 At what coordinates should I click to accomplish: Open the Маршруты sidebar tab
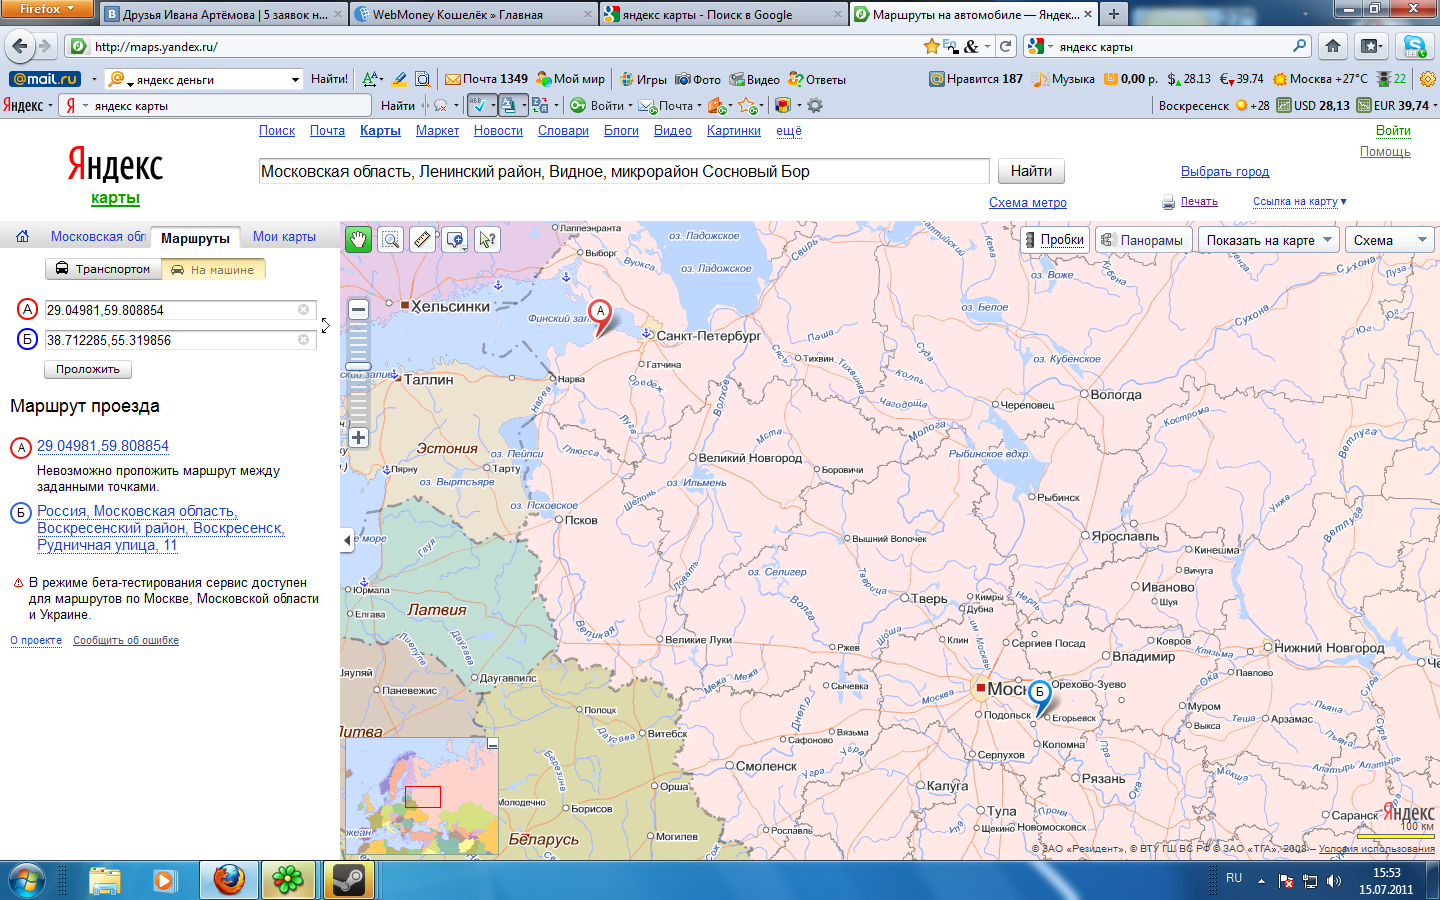pos(196,238)
